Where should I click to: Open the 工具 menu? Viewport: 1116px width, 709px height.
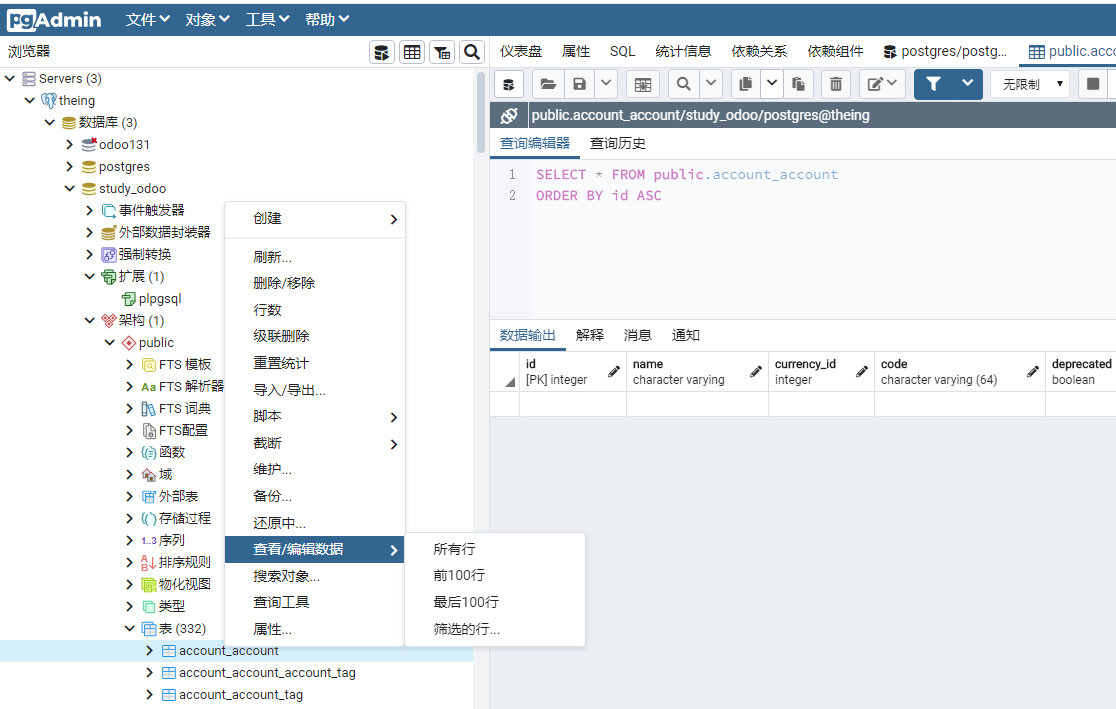pyautogui.click(x=267, y=20)
